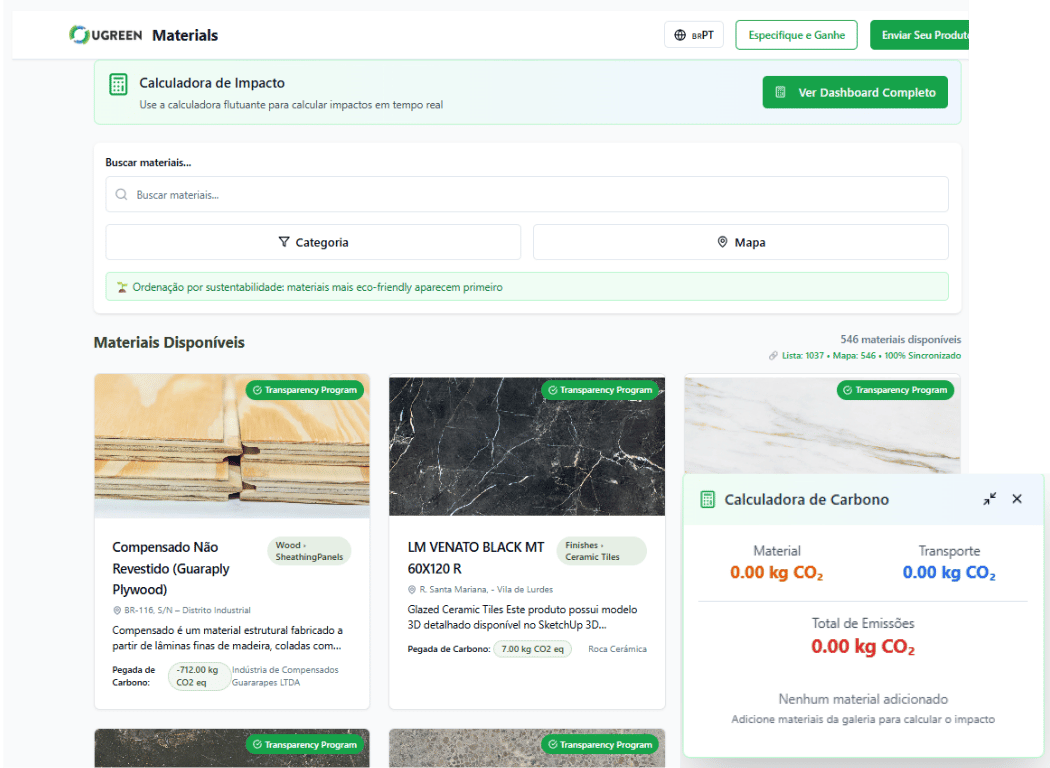1050x768 pixels.
Task: Click the UGREEN logo icon
Action: (79, 35)
